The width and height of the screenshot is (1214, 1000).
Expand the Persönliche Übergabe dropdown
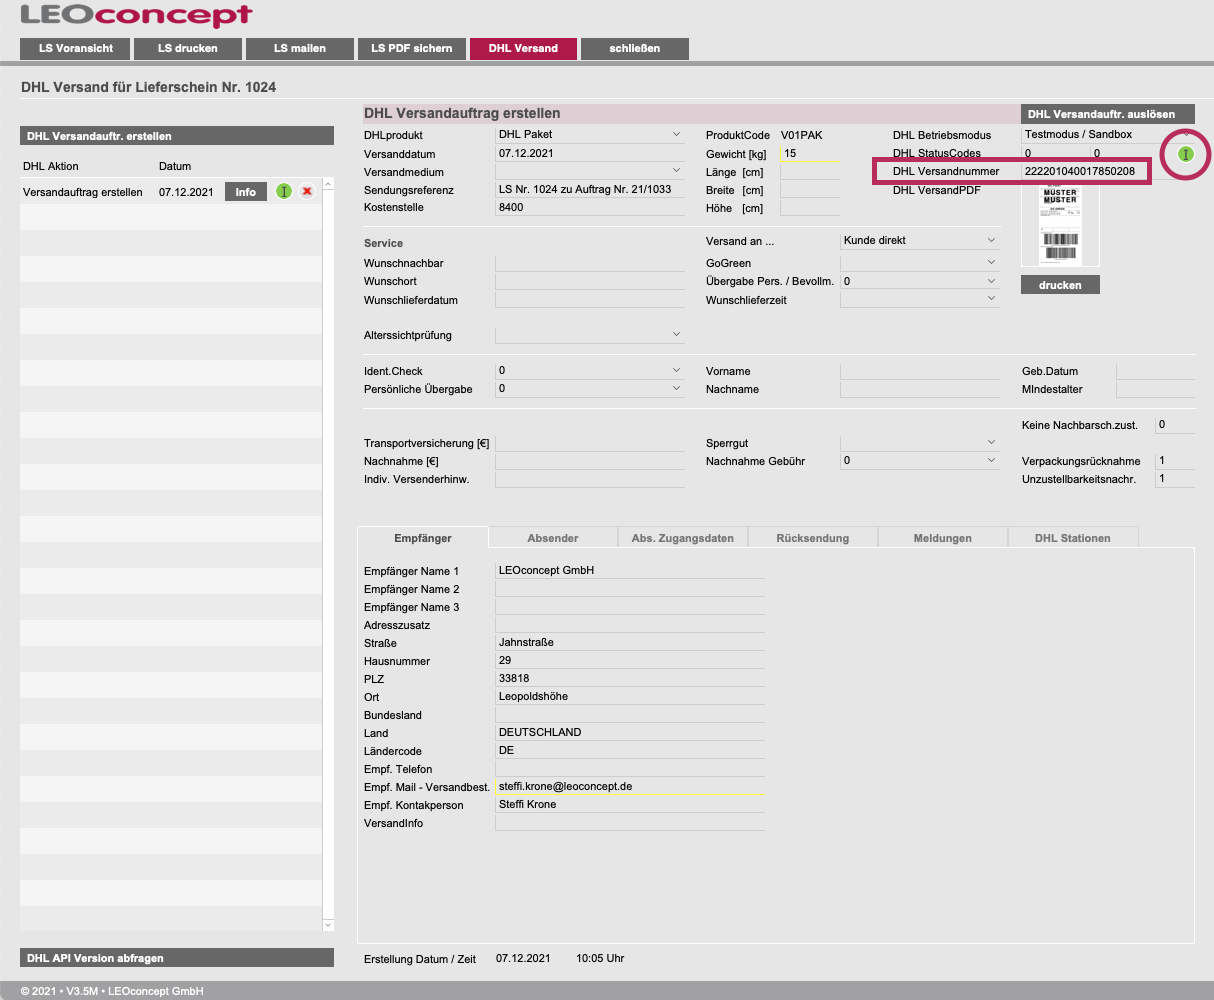pos(590,388)
